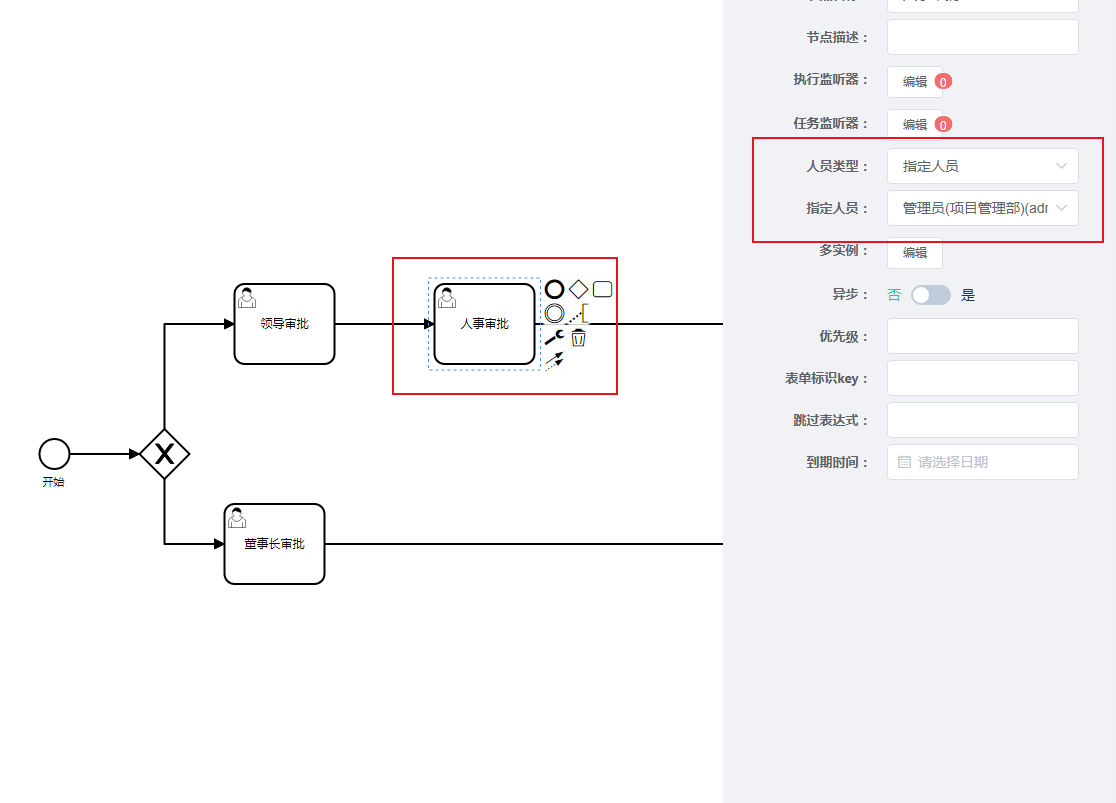Add text annotation from context pad

tap(579, 314)
